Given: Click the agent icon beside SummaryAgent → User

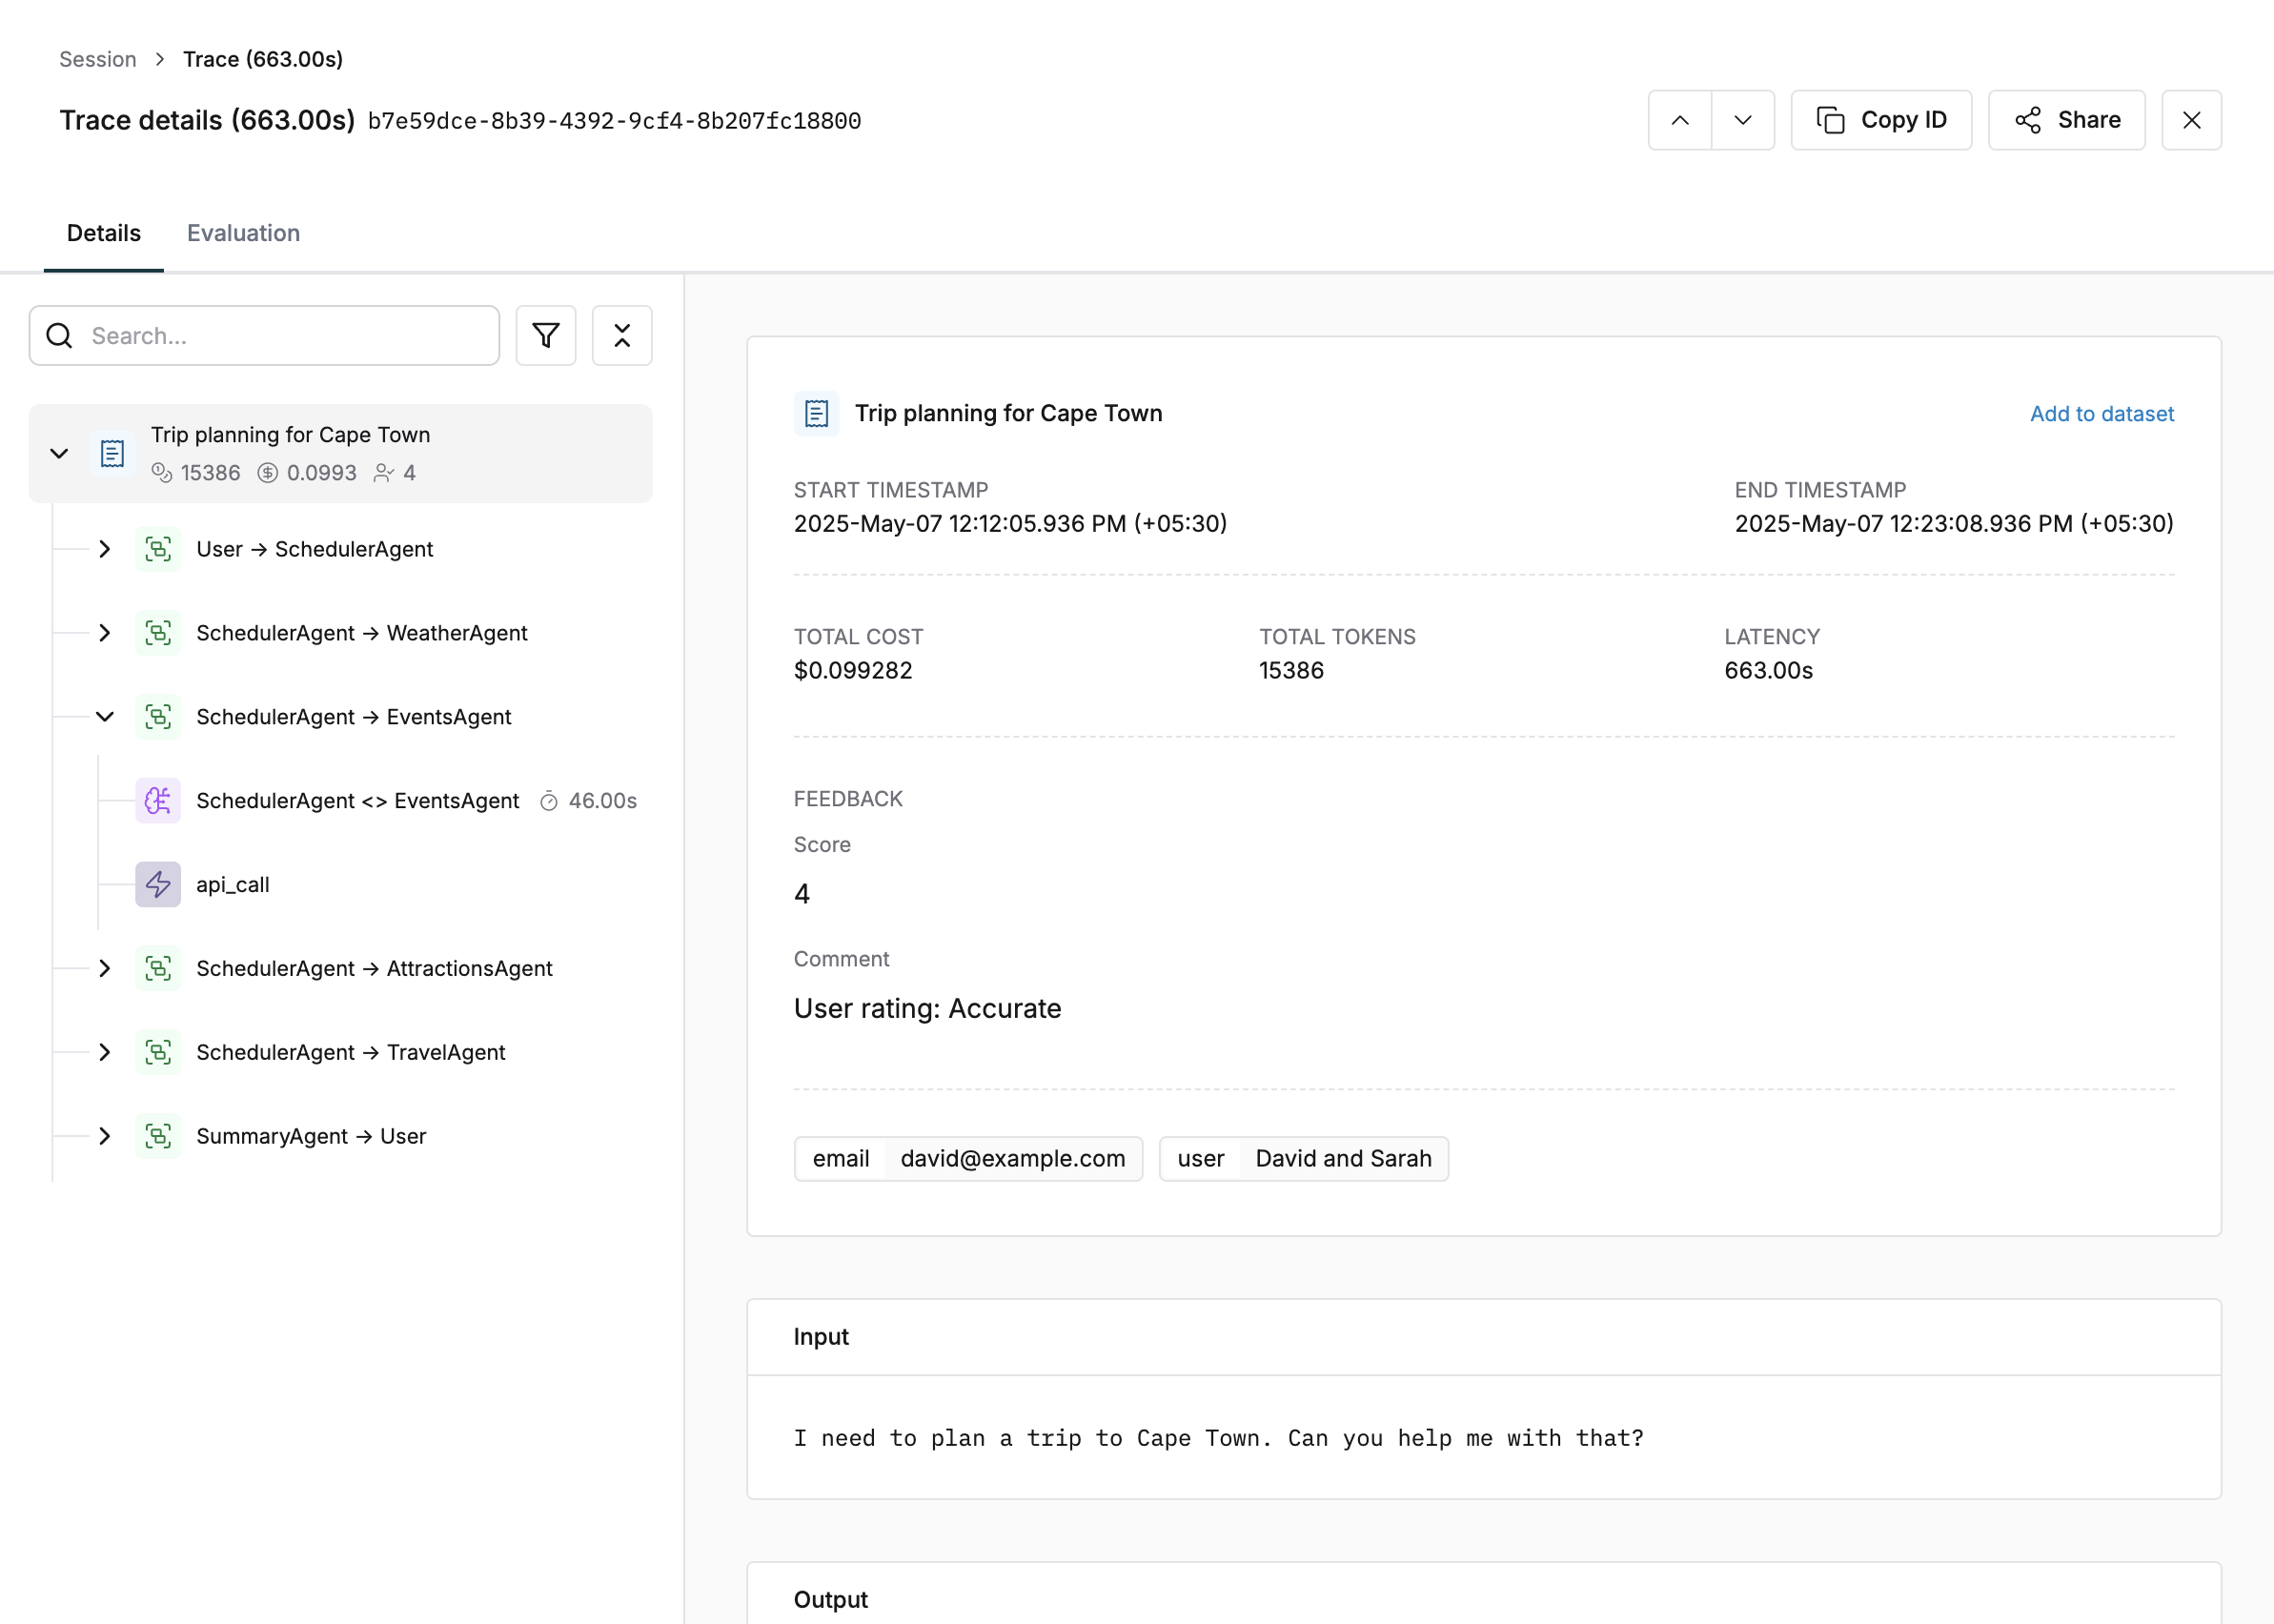Looking at the screenshot, I should (x=158, y=1136).
